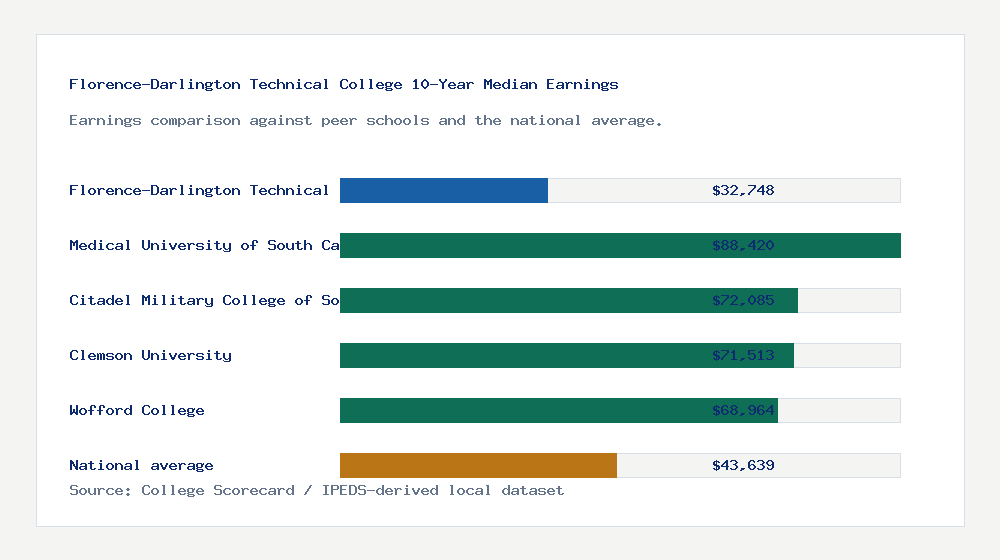1000x560 pixels.
Task: Click the '$68,964' value on the Wofford bar
Action: tap(743, 410)
